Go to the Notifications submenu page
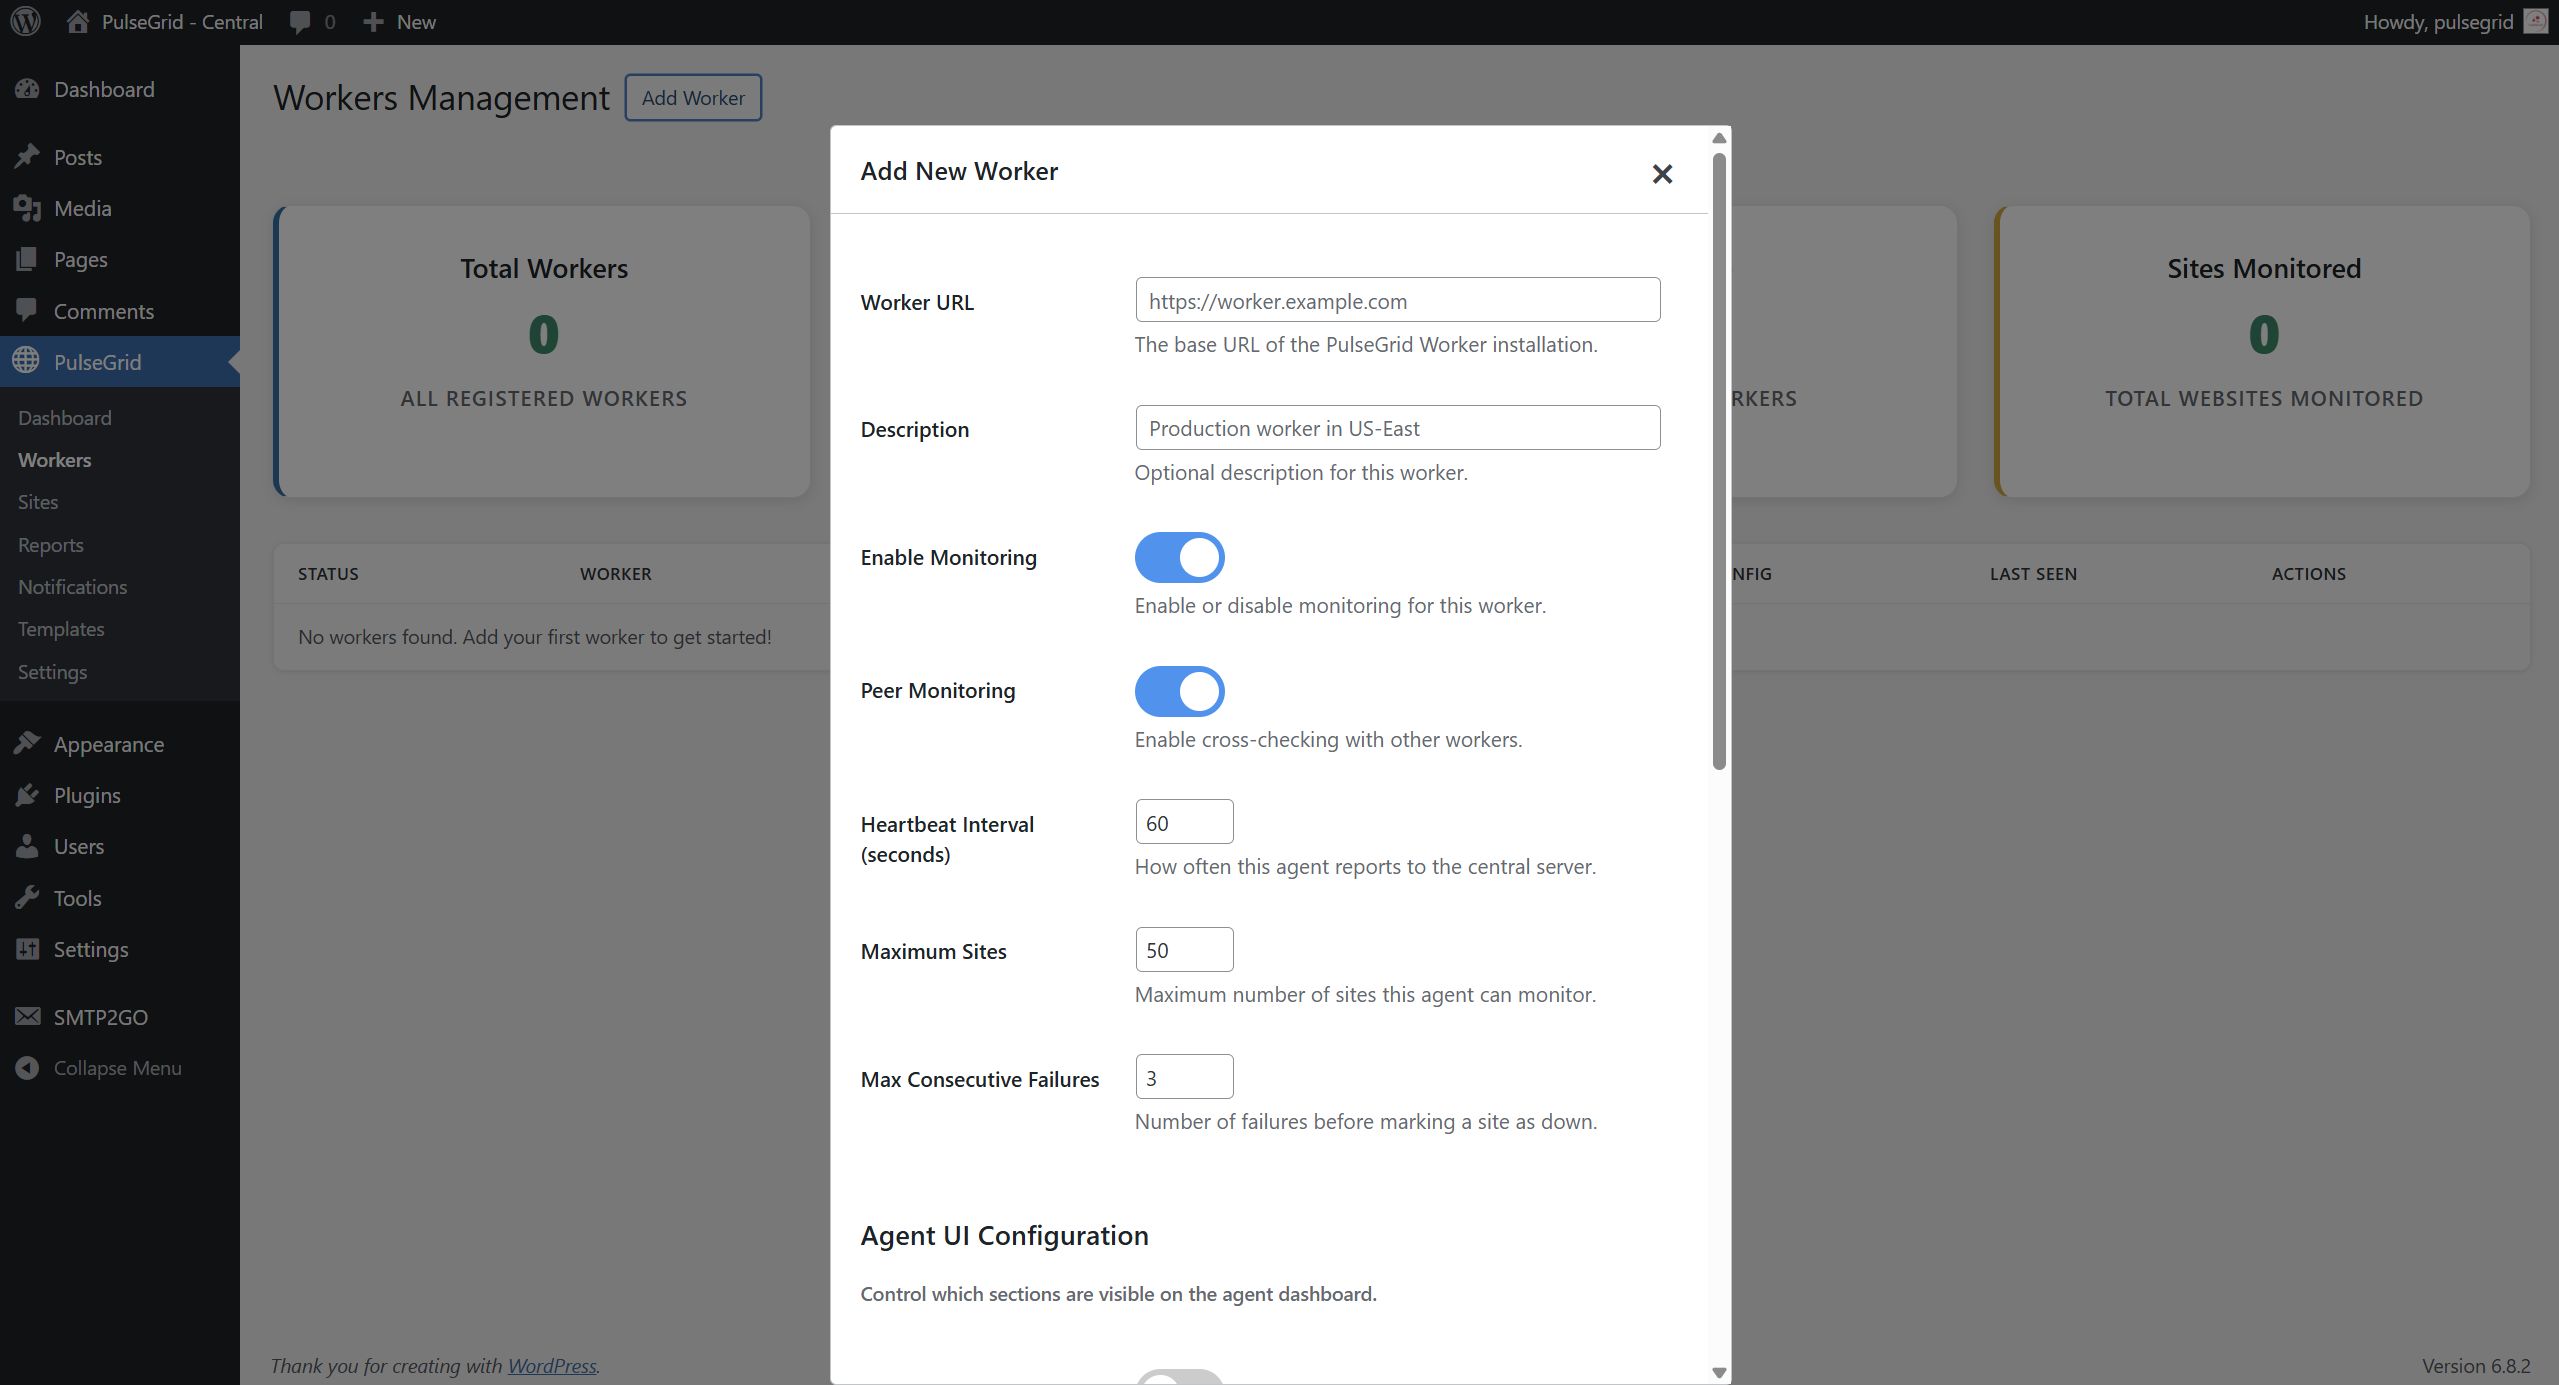The width and height of the screenshot is (2559, 1385). point(72,587)
